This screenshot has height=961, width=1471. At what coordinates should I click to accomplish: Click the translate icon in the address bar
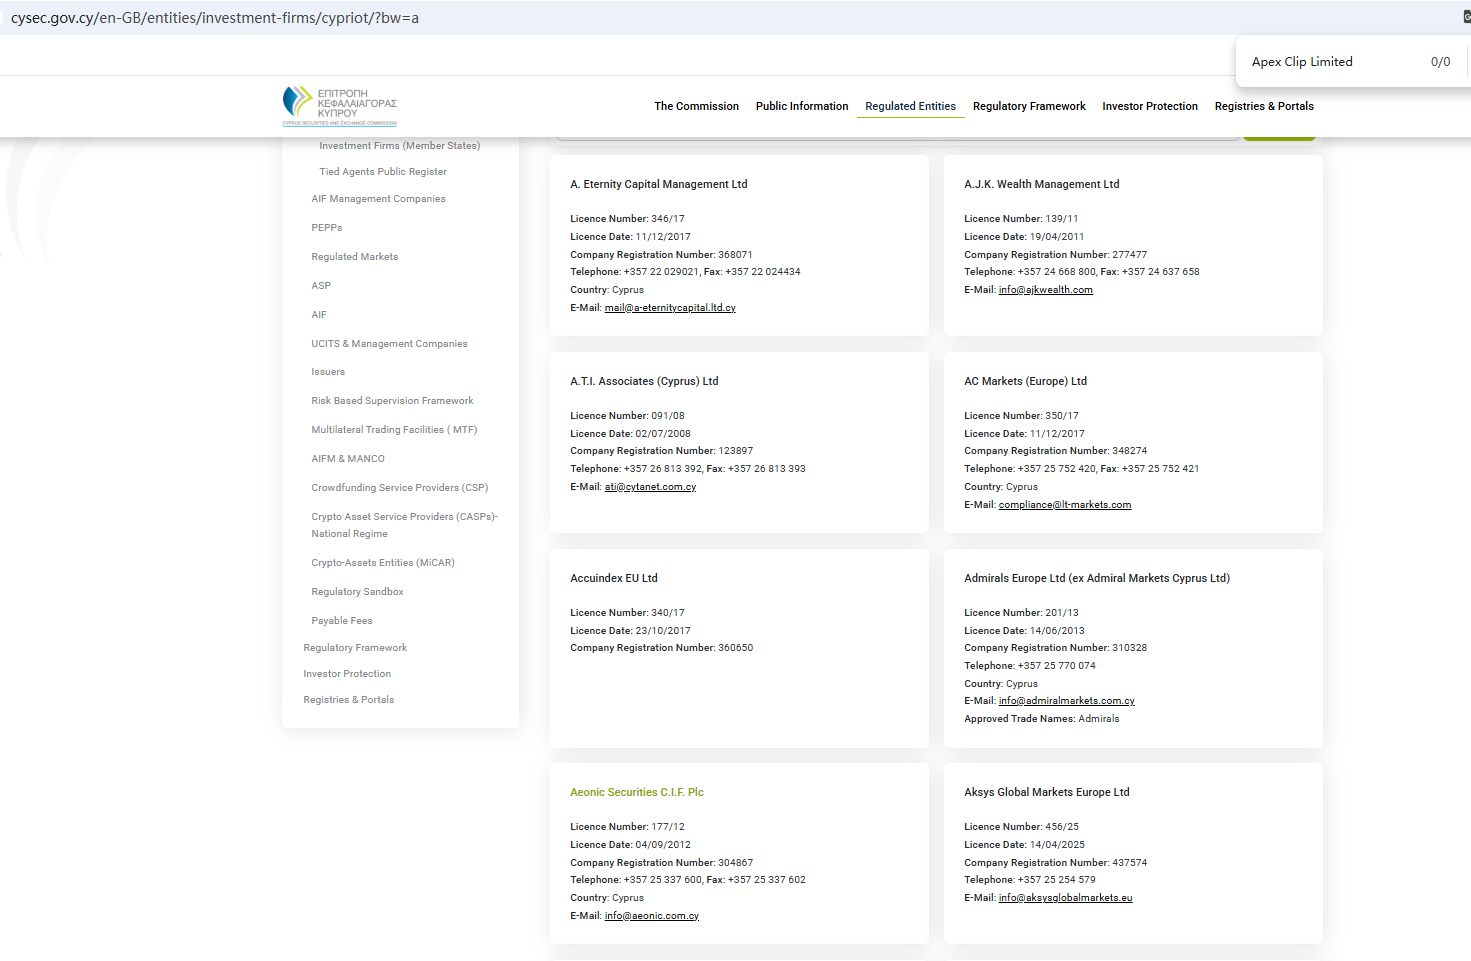point(1465,17)
